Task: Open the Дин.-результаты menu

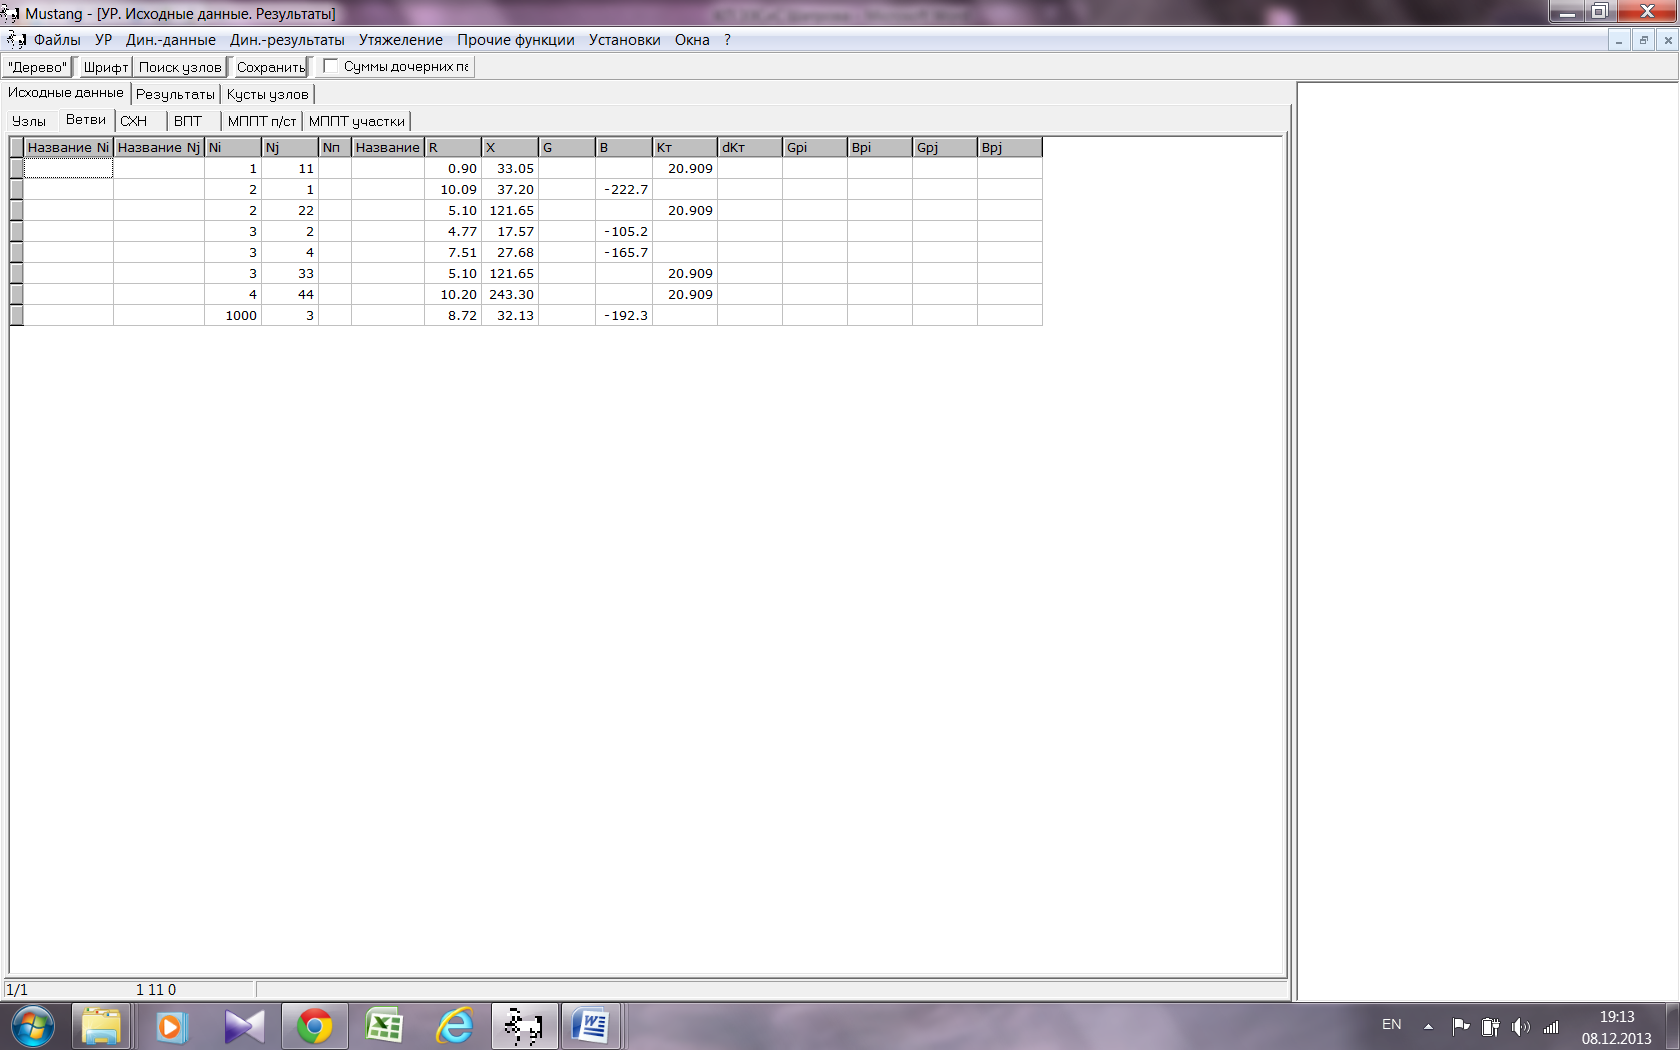Action: (x=287, y=40)
